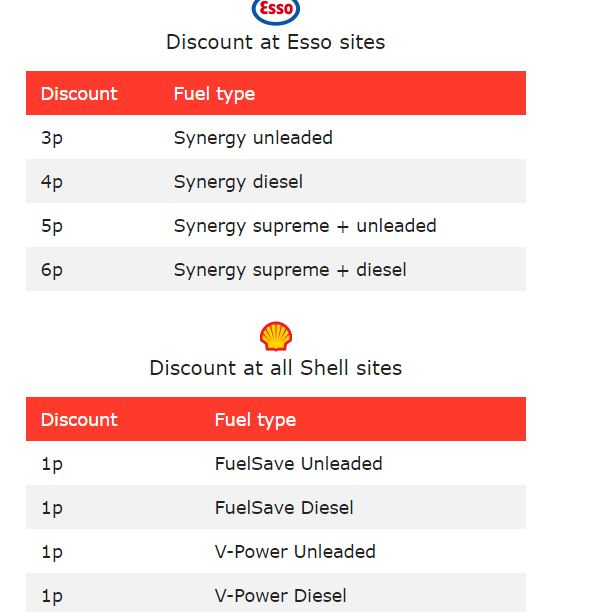Image resolution: width=604 pixels, height=612 pixels.
Task: Click the Shell table Discount column header
Action: pos(79,420)
